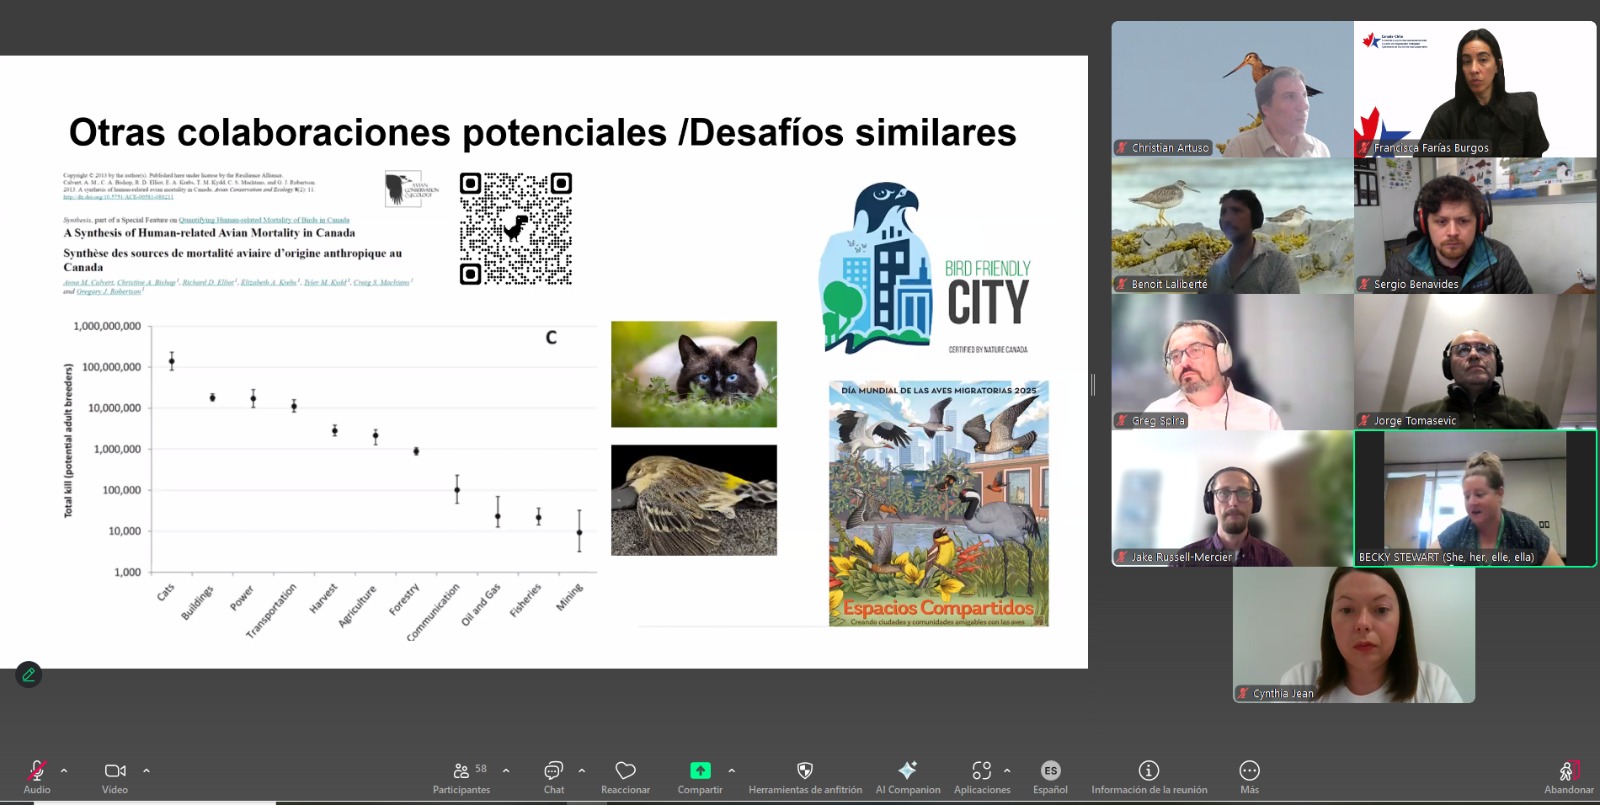Expand the video options arrow beside Video
The width and height of the screenshot is (1600, 805).
pos(146,771)
